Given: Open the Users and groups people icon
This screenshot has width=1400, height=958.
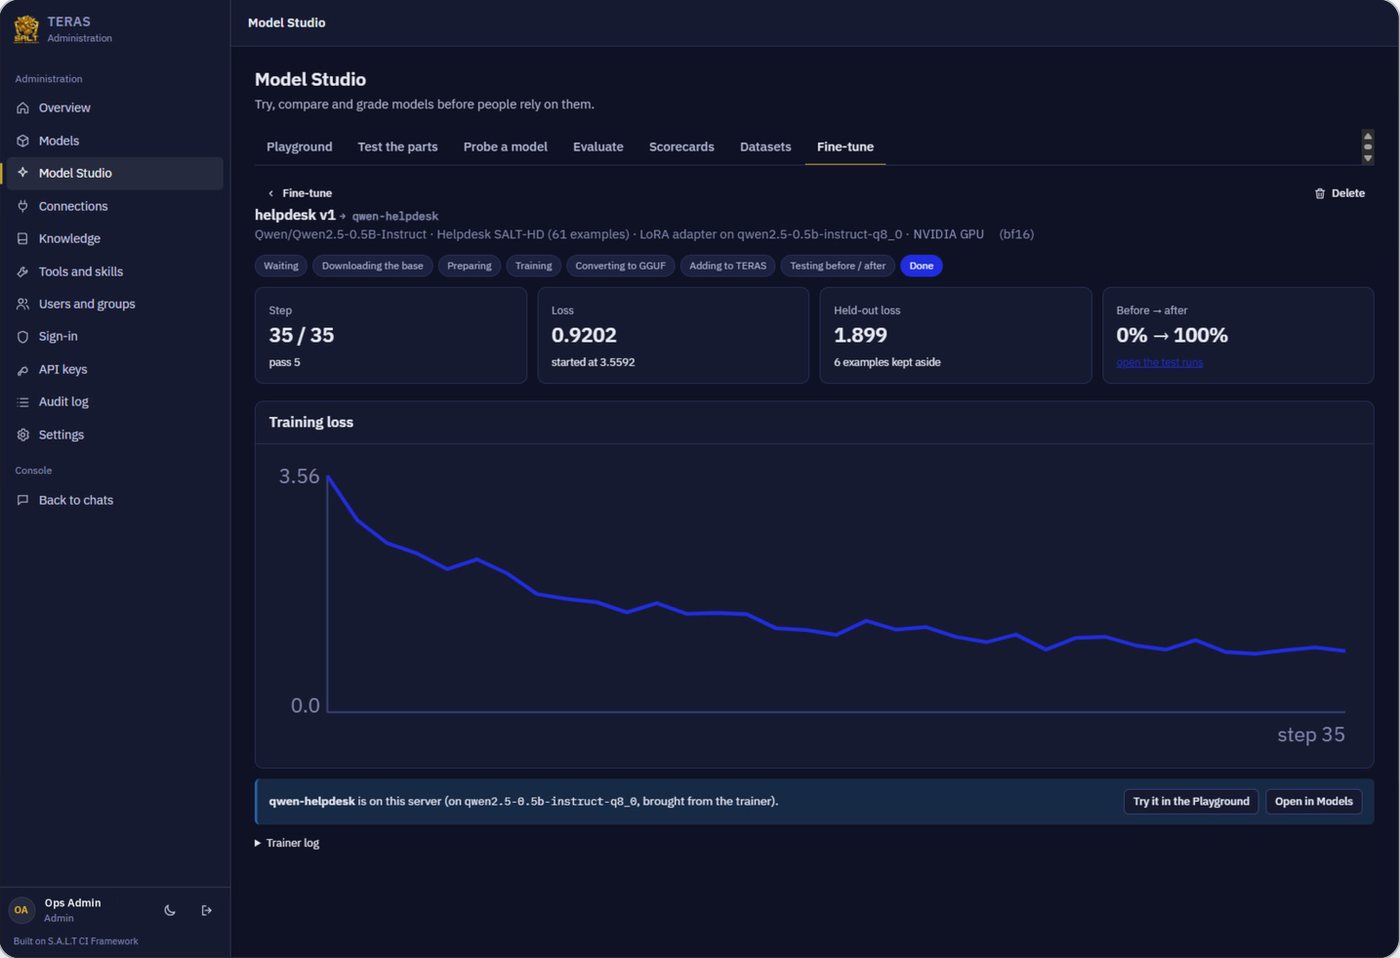Looking at the screenshot, I should point(23,304).
